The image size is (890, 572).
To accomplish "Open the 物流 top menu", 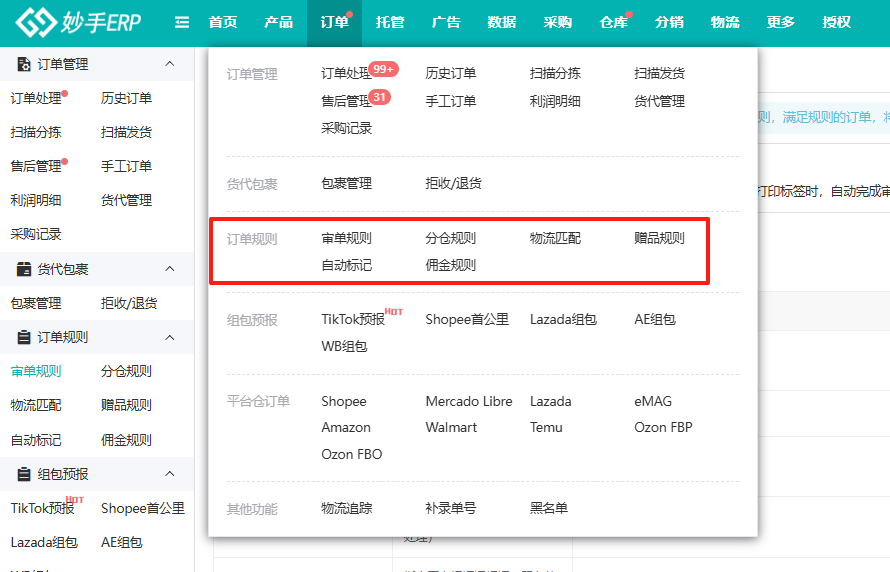I will coord(725,22).
